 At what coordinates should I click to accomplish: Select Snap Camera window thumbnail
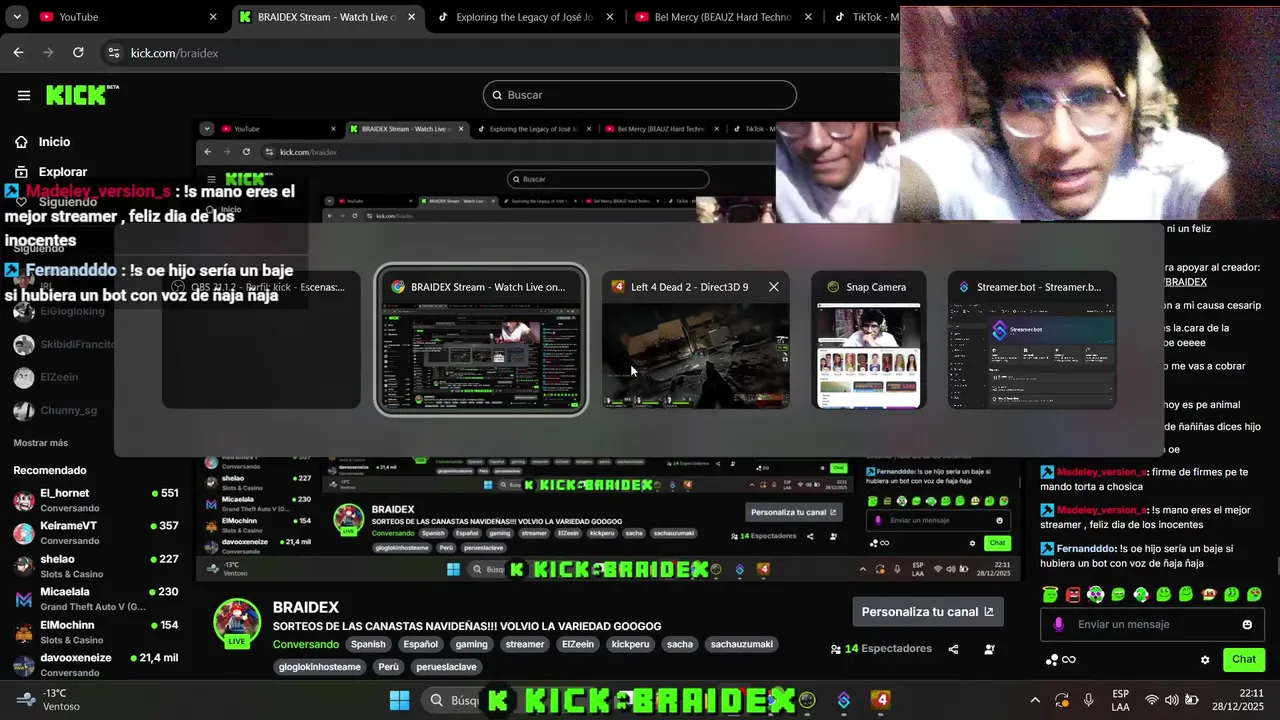[x=869, y=340]
